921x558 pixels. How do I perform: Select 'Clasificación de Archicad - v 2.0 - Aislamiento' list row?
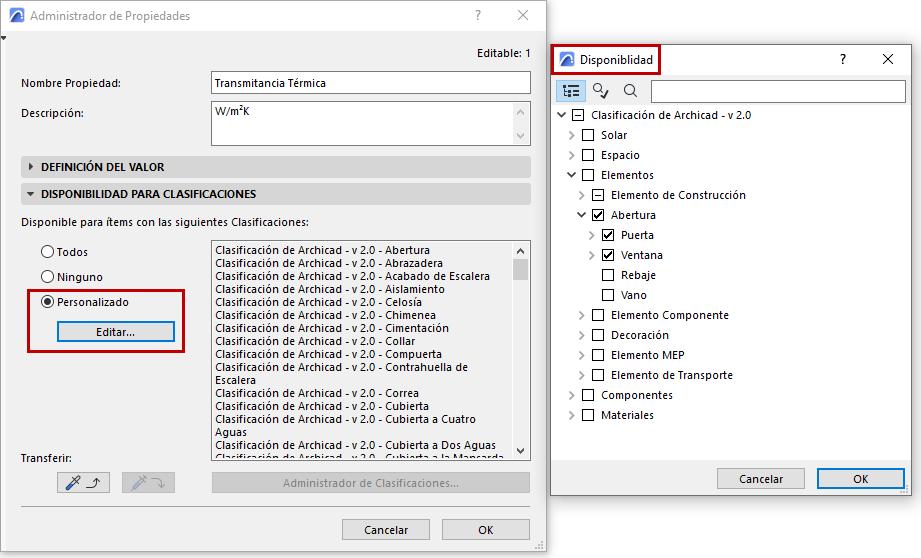(330, 289)
